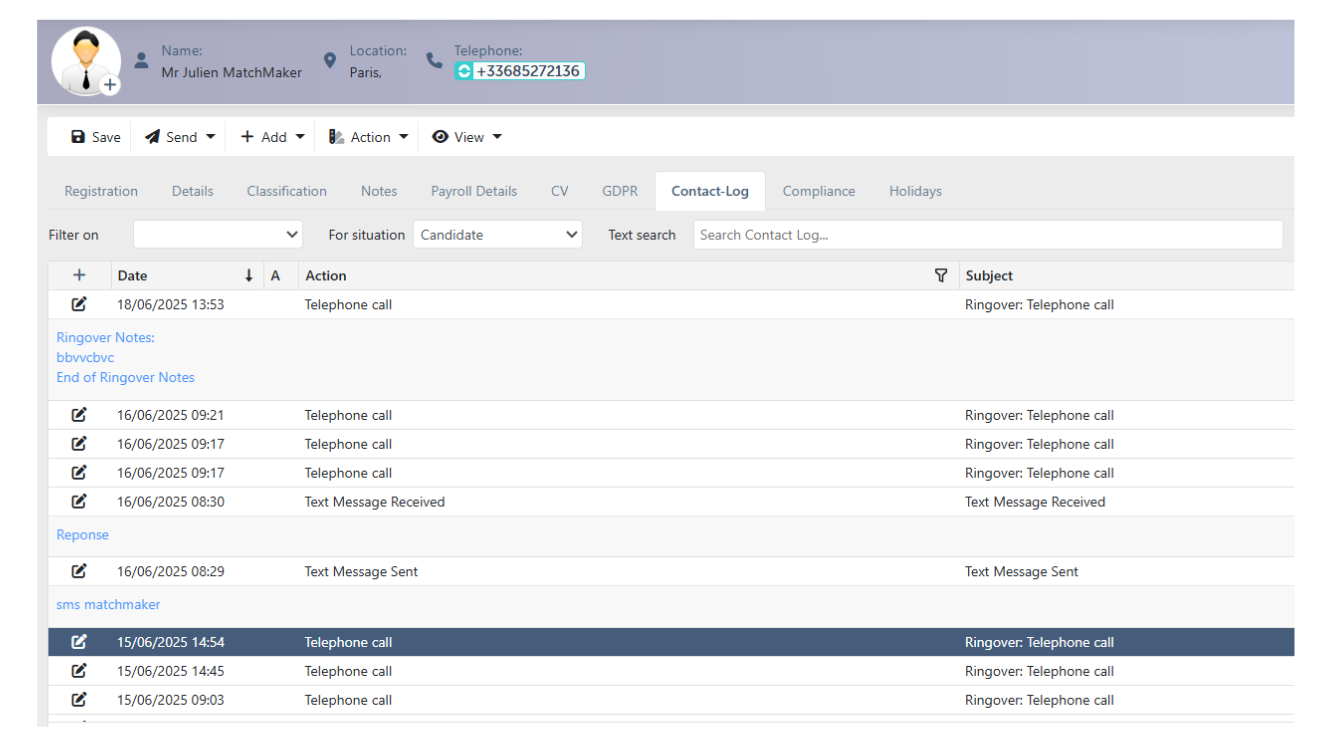Image resolution: width=1332 pixels, height=746 pixels.
Task: Click the location pin icon near Paris
Action: (330, 59)
